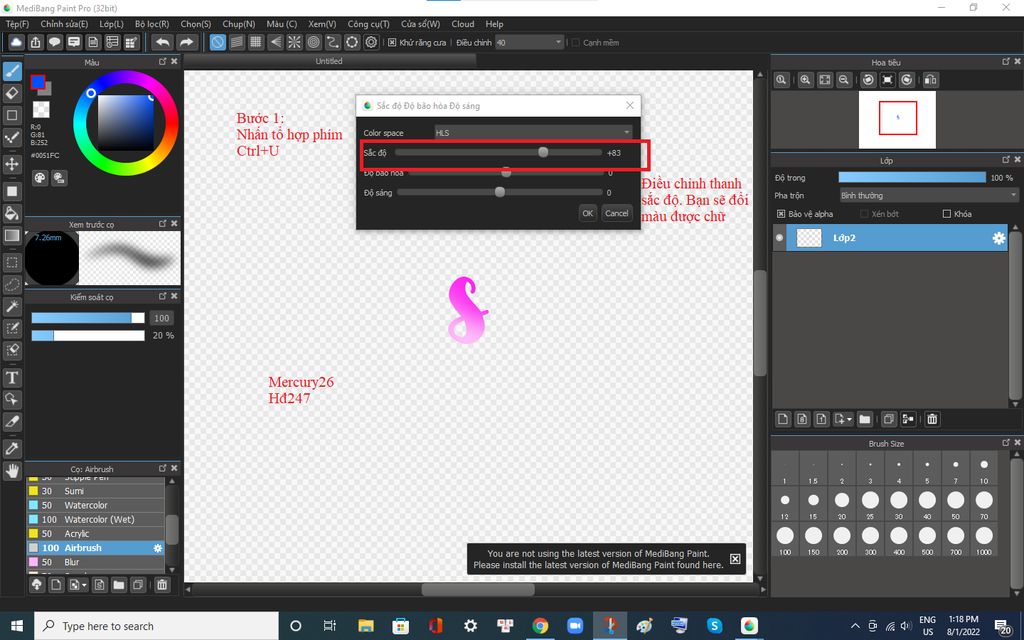
Task: Open Airbrush brush settings gear
Action: (157, 548)
